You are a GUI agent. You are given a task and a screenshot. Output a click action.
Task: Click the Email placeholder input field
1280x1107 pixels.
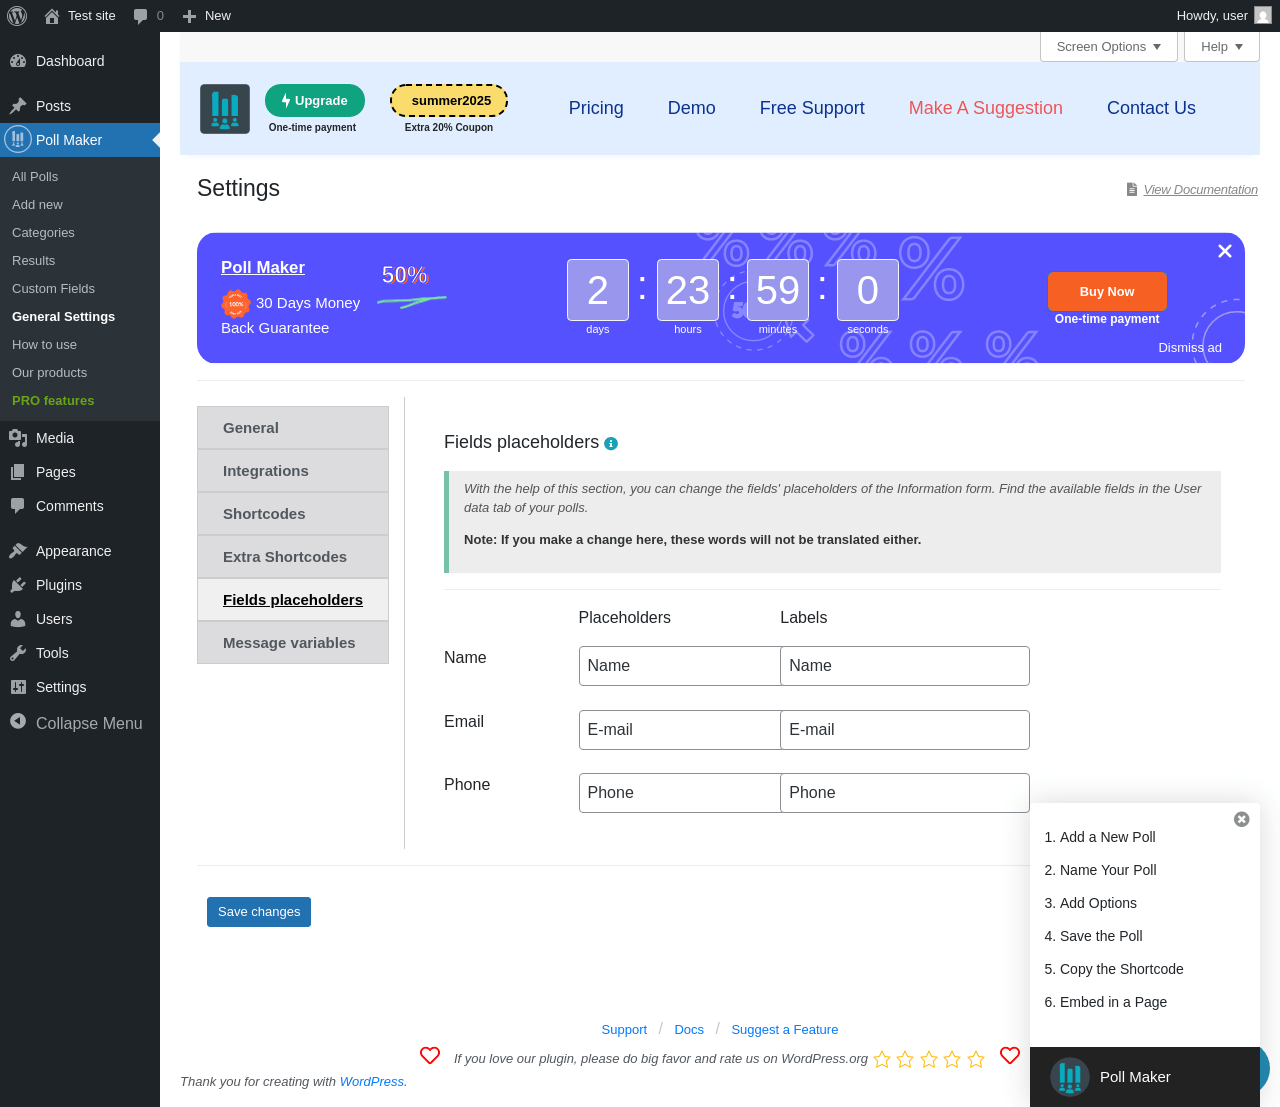click(680, 730)
